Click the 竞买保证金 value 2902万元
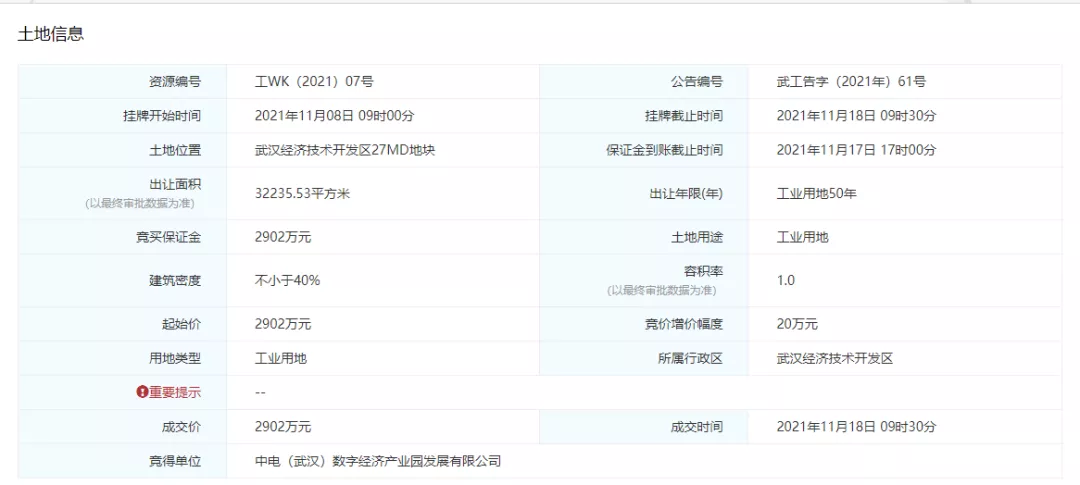The height and width of the screenshot is (485, 1080). pyautogui.click(x=283, y=238)
